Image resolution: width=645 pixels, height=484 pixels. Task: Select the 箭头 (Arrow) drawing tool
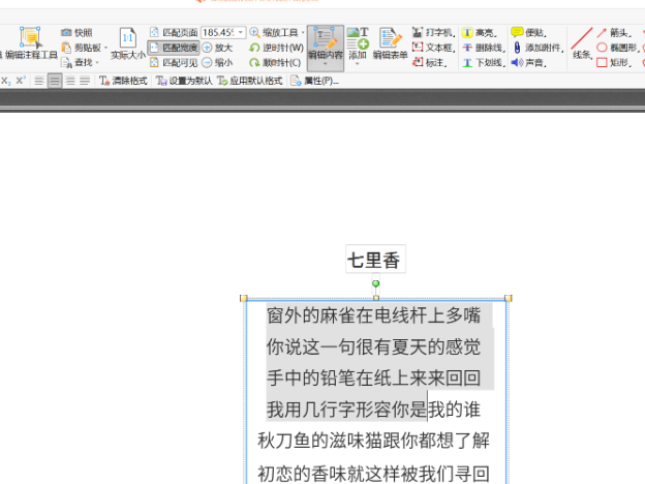614,32
